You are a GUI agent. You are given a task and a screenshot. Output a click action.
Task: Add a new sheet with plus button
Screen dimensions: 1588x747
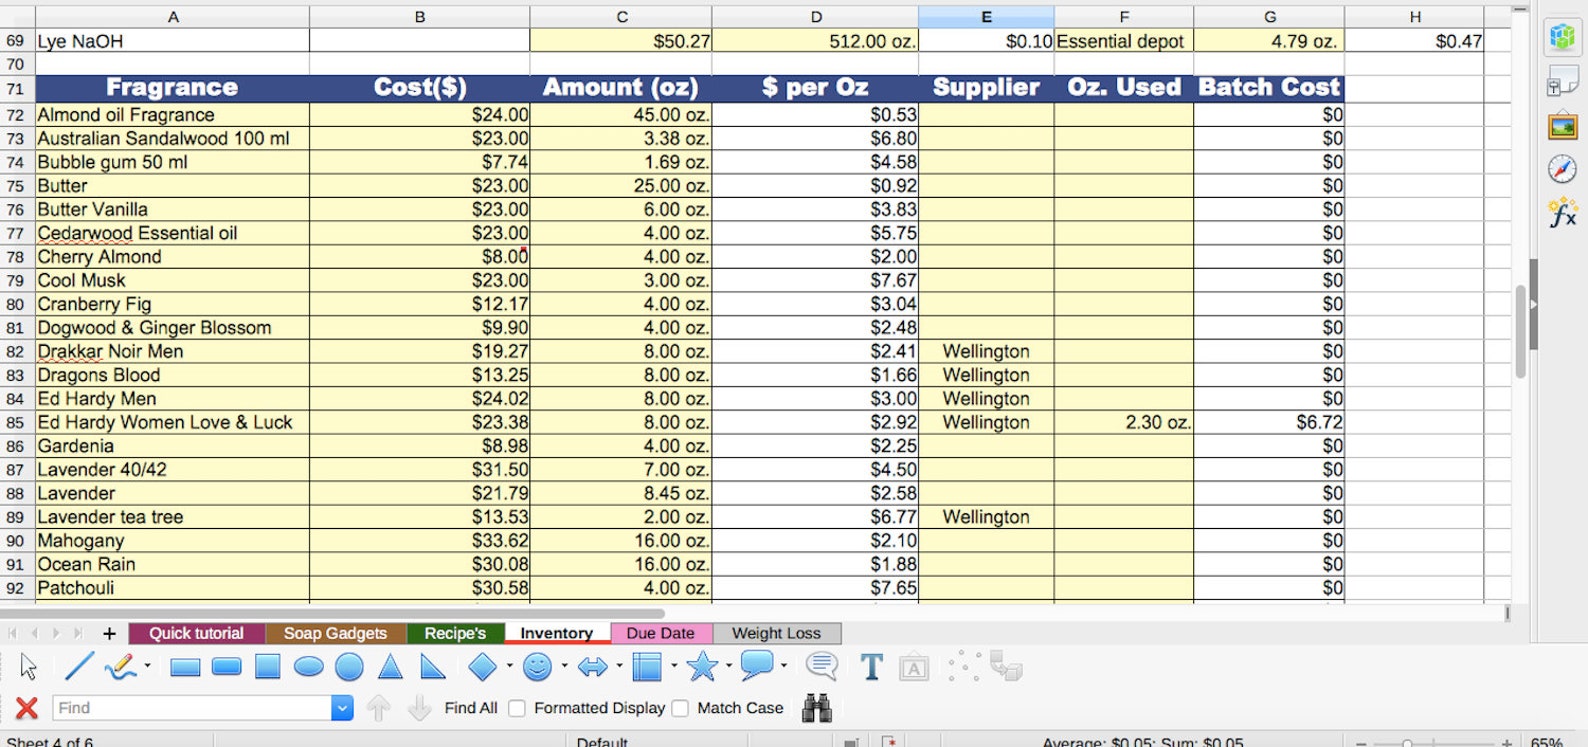[x=109, y=633]
